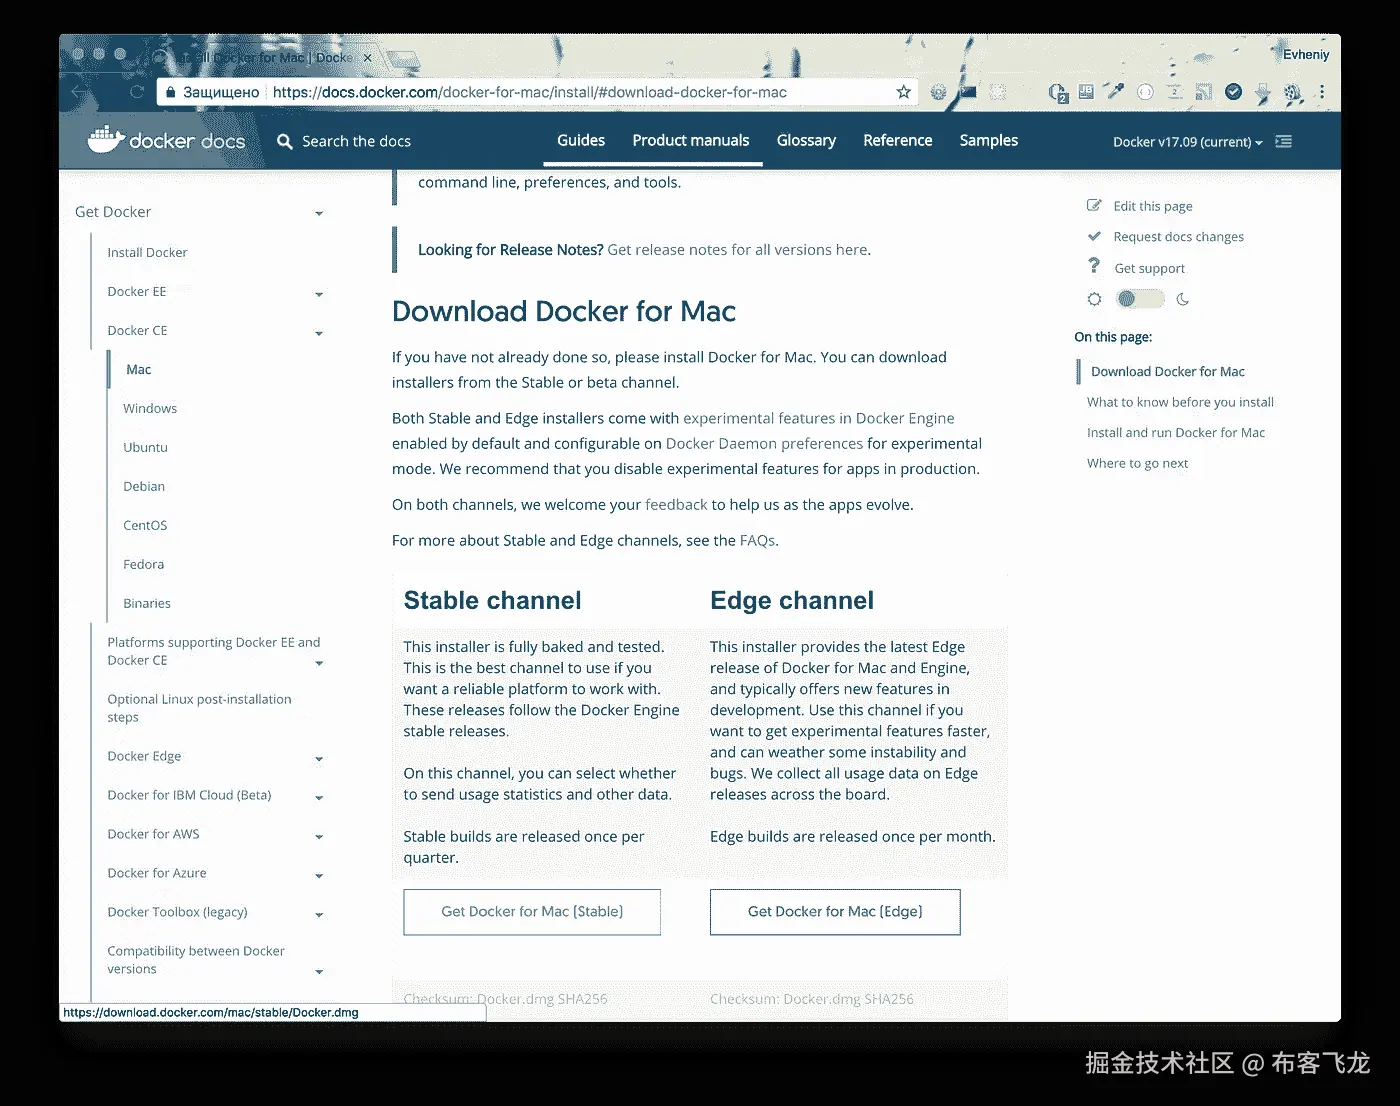This screenshot has height=1106, width=1400.
Task: Collapse Docker CE submenu arrow
Action: pyautogui.click(x=319, y=333)
